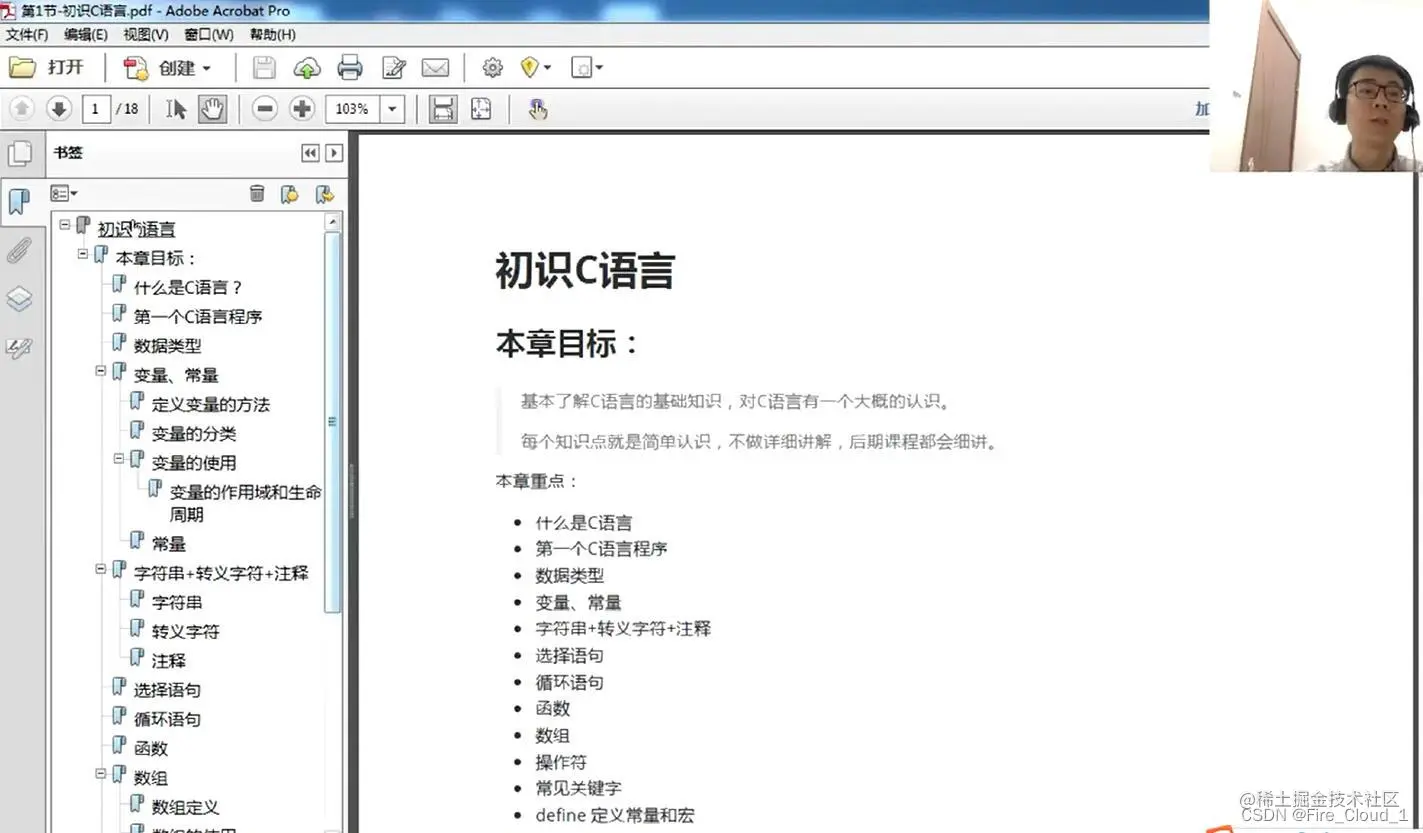This screenshot has width=1423, height=833.
Task: Open the 窗口 menu
Action: 209,34
